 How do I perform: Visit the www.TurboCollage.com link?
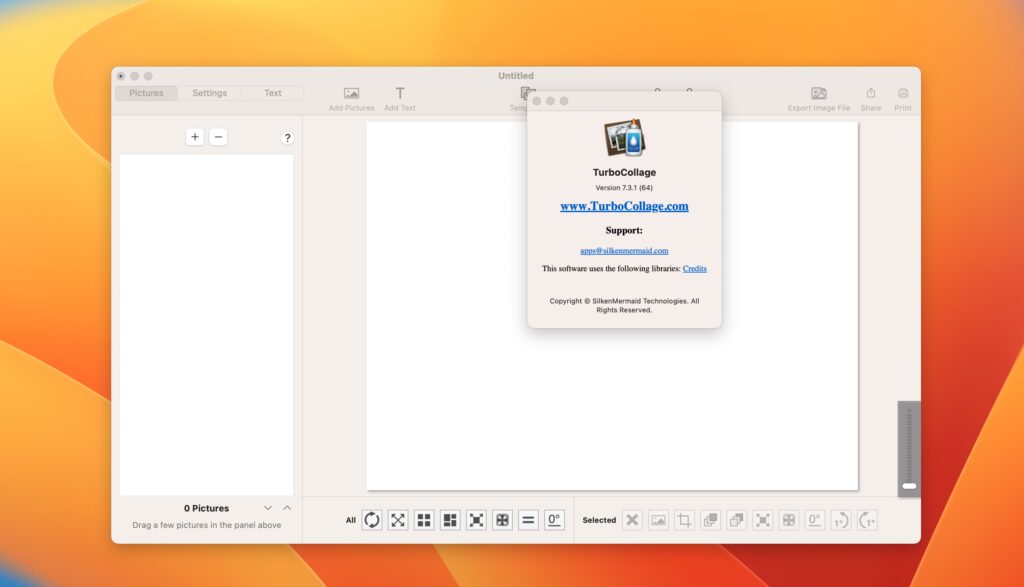coord(624,206)
